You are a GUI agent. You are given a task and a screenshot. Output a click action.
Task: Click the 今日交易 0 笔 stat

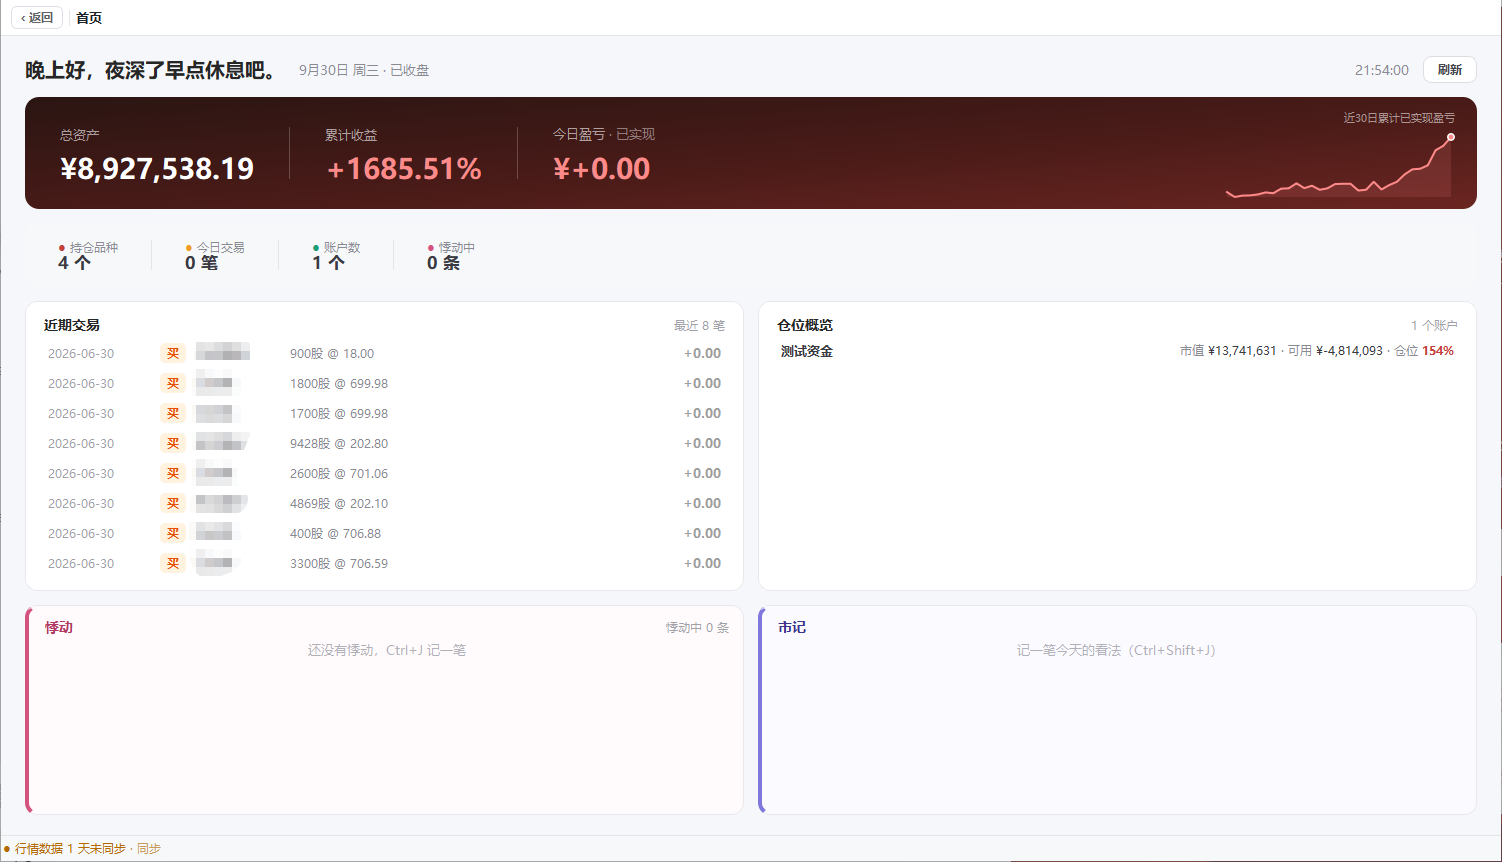pyautogui.click(x=214, y=256)
